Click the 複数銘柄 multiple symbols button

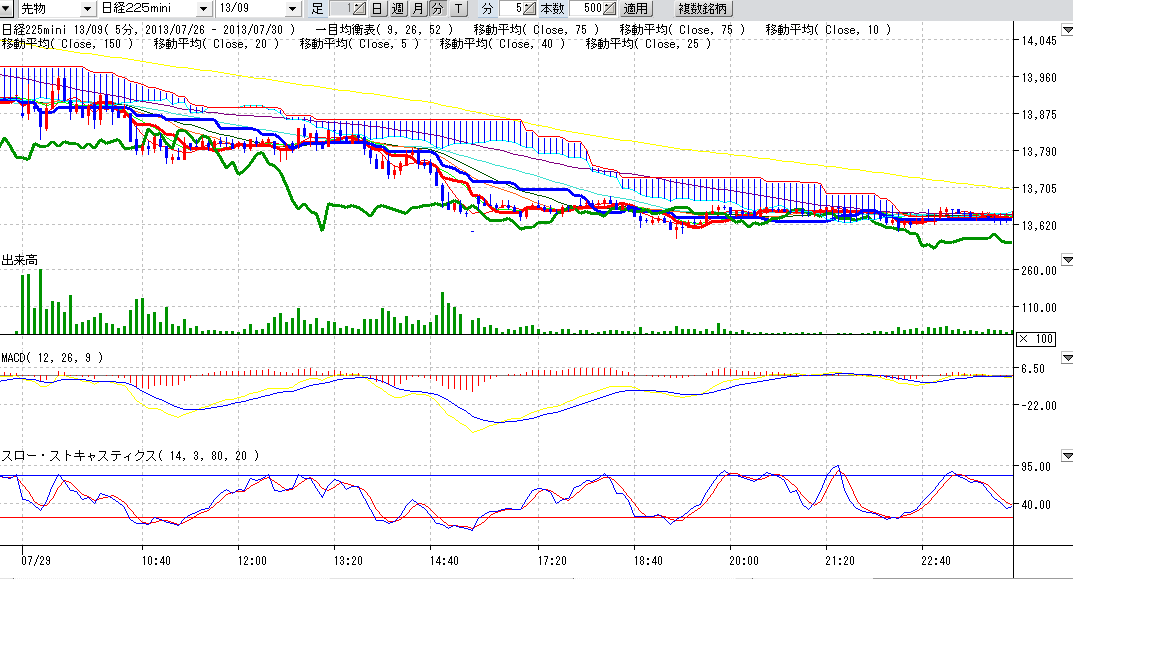tap(703, 9)
